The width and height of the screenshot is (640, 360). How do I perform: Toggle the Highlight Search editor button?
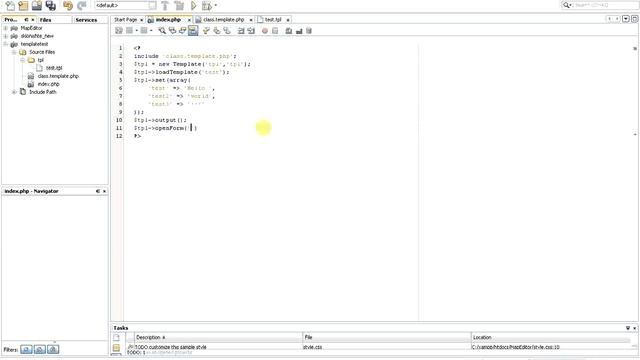click(193, 31)
